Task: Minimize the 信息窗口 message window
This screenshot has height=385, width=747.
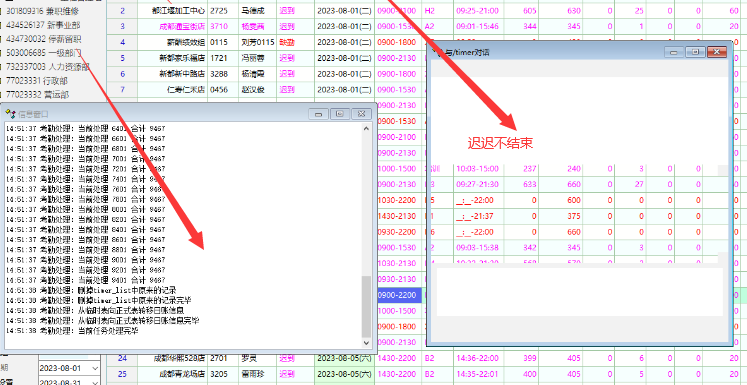Action: click(x=318, y=113)
